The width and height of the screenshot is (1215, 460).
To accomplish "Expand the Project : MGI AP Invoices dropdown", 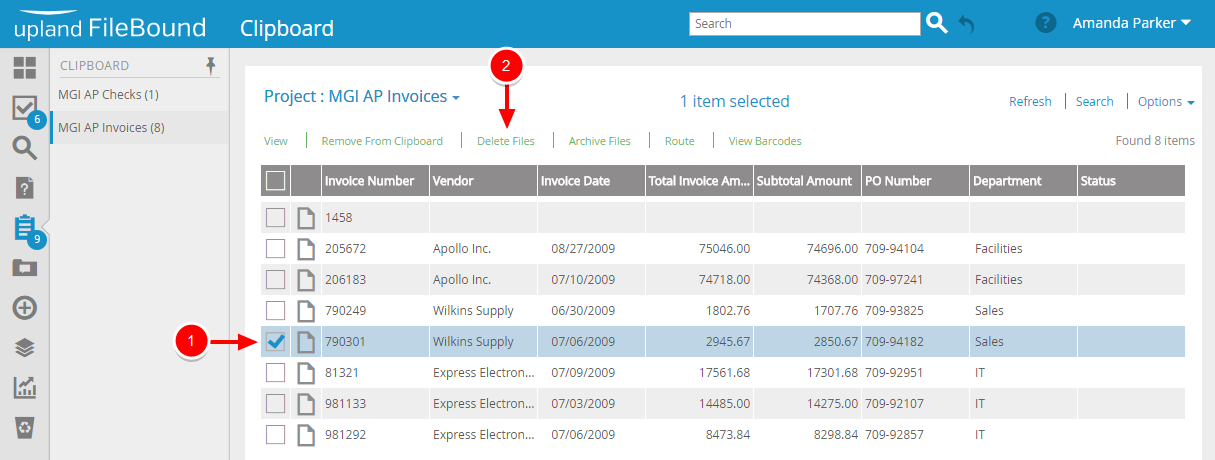I will [361, 97].
